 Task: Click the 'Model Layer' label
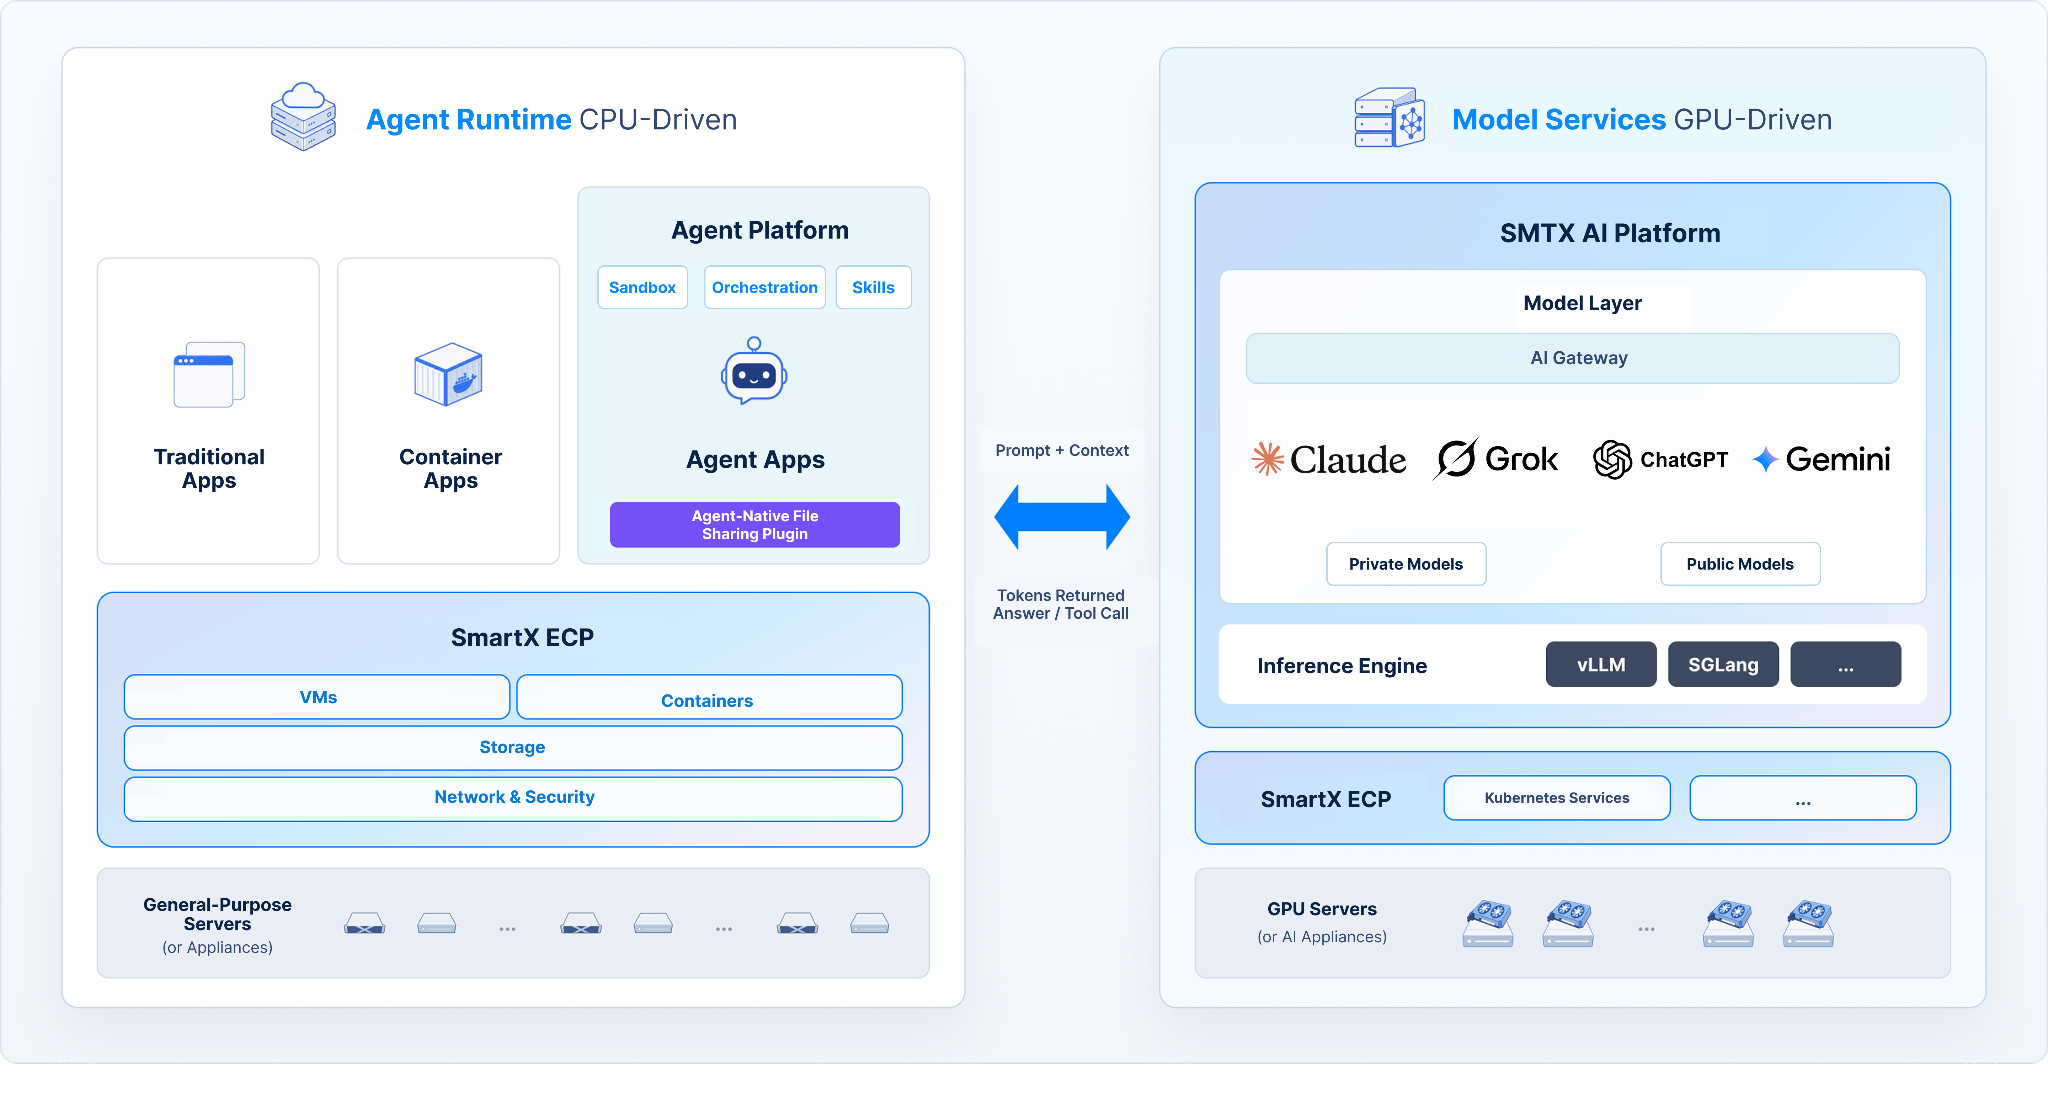[x=1583, y=303]
